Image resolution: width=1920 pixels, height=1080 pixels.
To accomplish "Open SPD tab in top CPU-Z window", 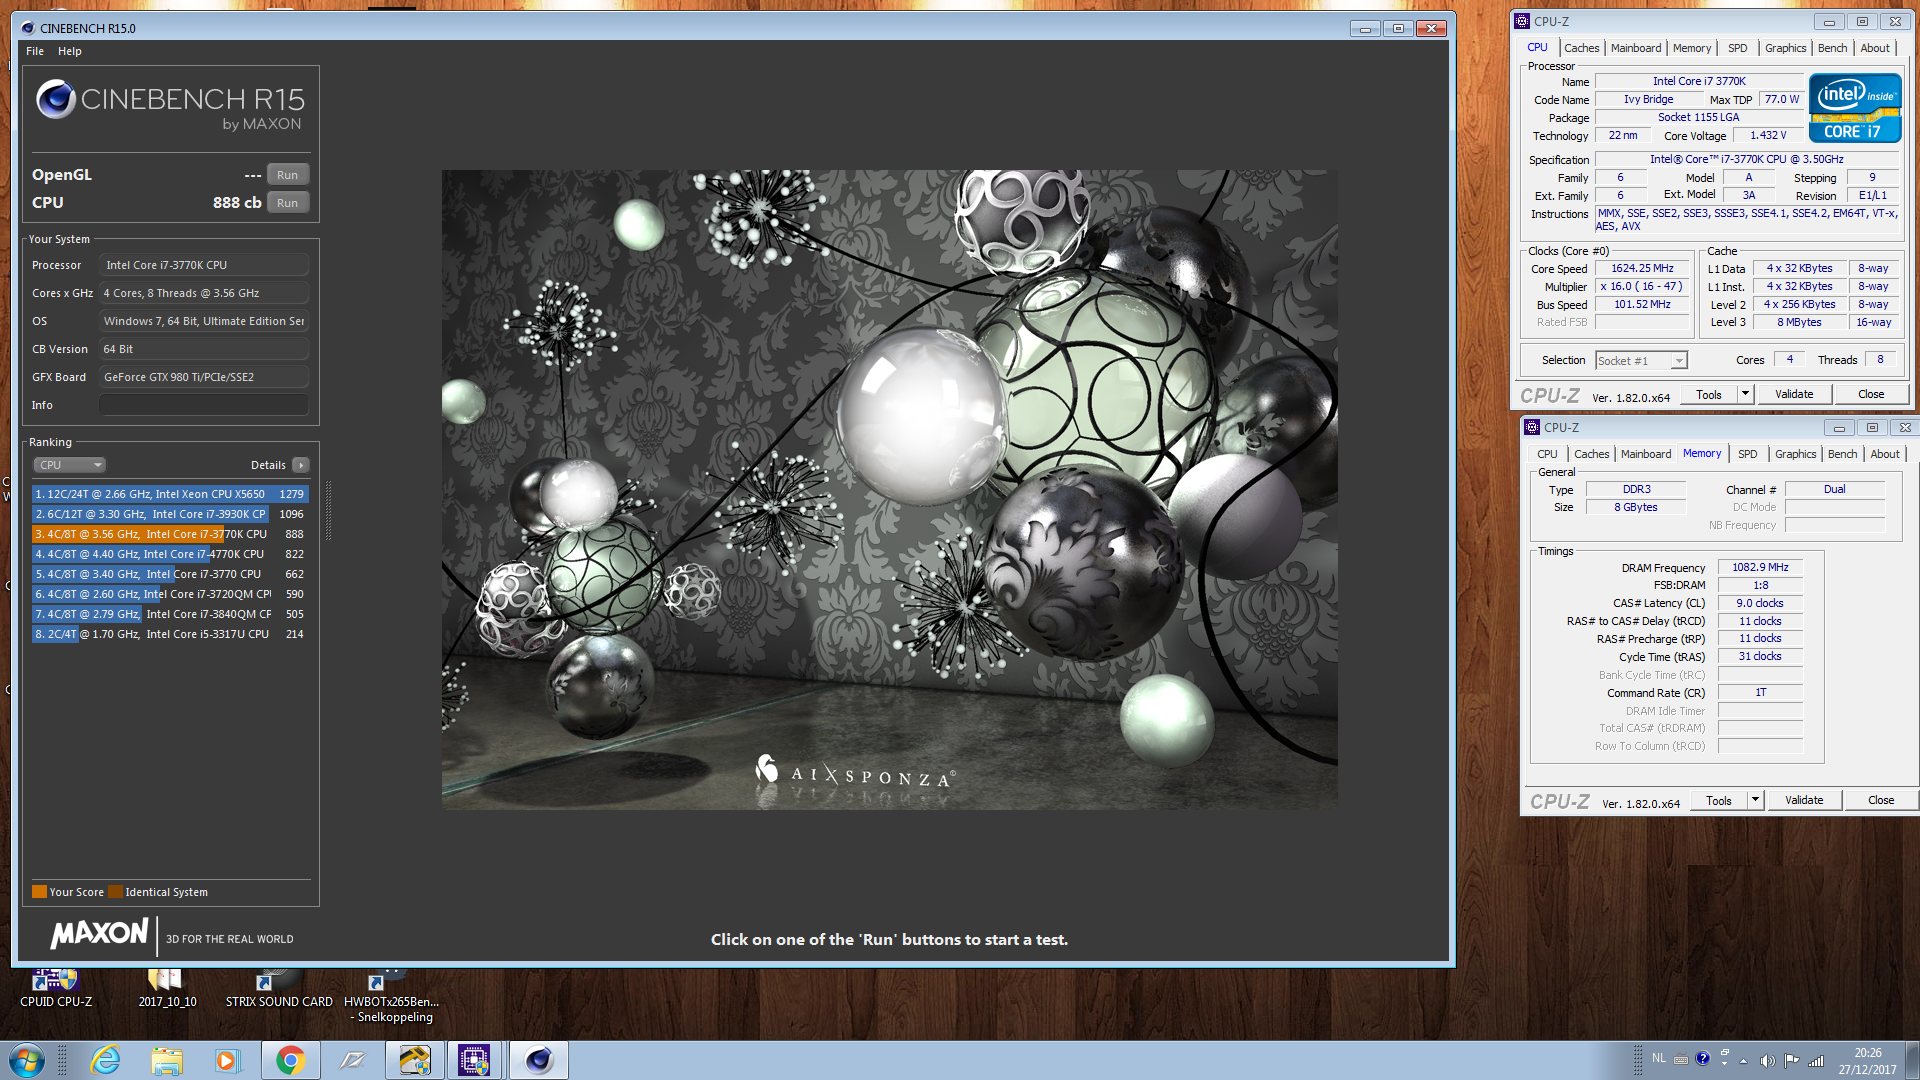I will [x=1738, y=48].
